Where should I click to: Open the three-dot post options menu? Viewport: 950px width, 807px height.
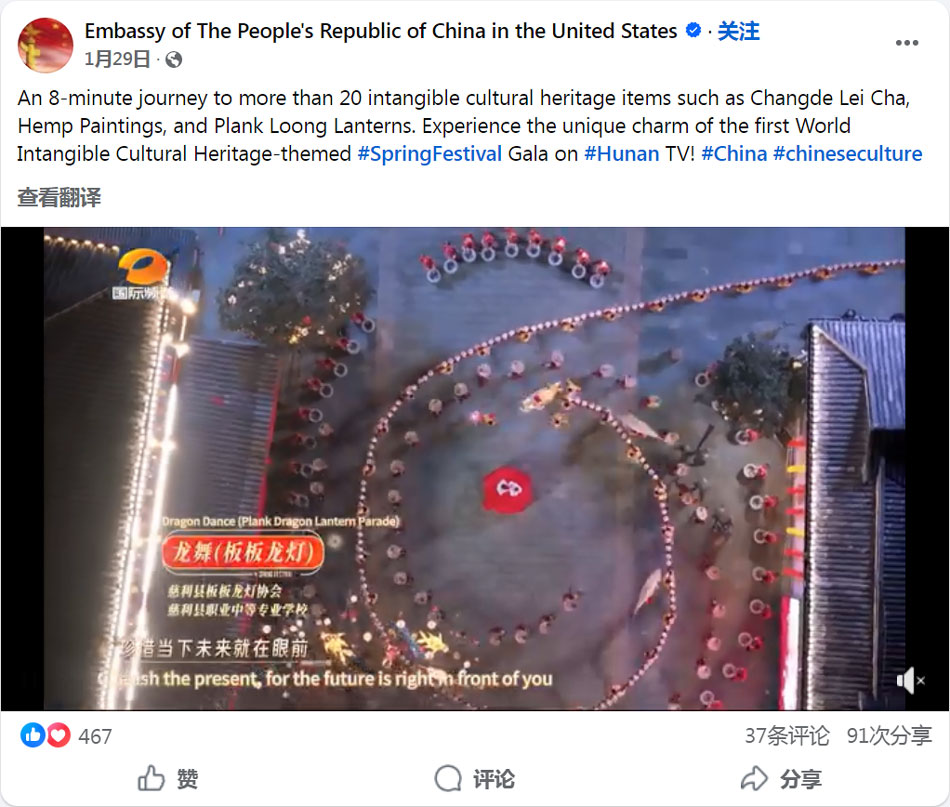tap(906, 43)
